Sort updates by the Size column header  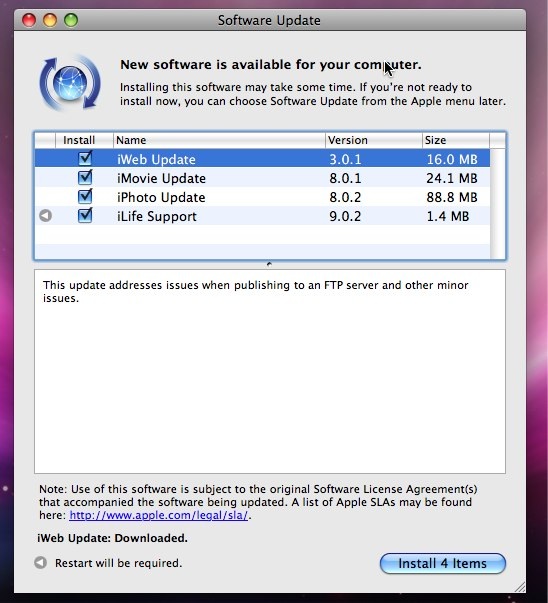[456, 140]
